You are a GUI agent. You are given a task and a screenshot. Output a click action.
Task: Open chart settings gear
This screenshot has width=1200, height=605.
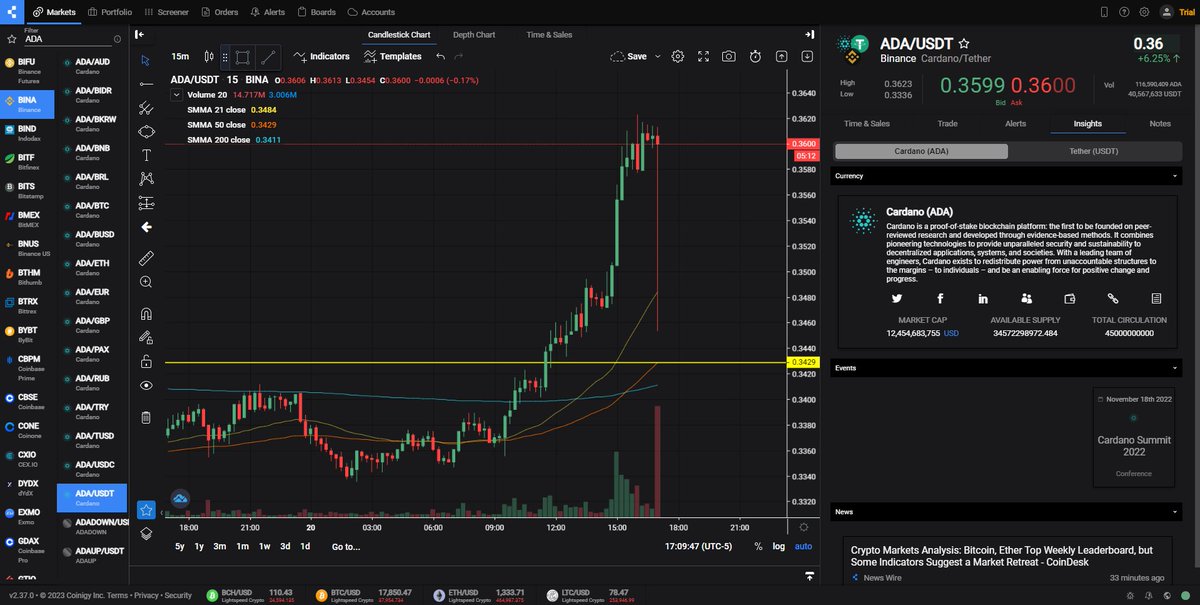[x=678, y=57]
